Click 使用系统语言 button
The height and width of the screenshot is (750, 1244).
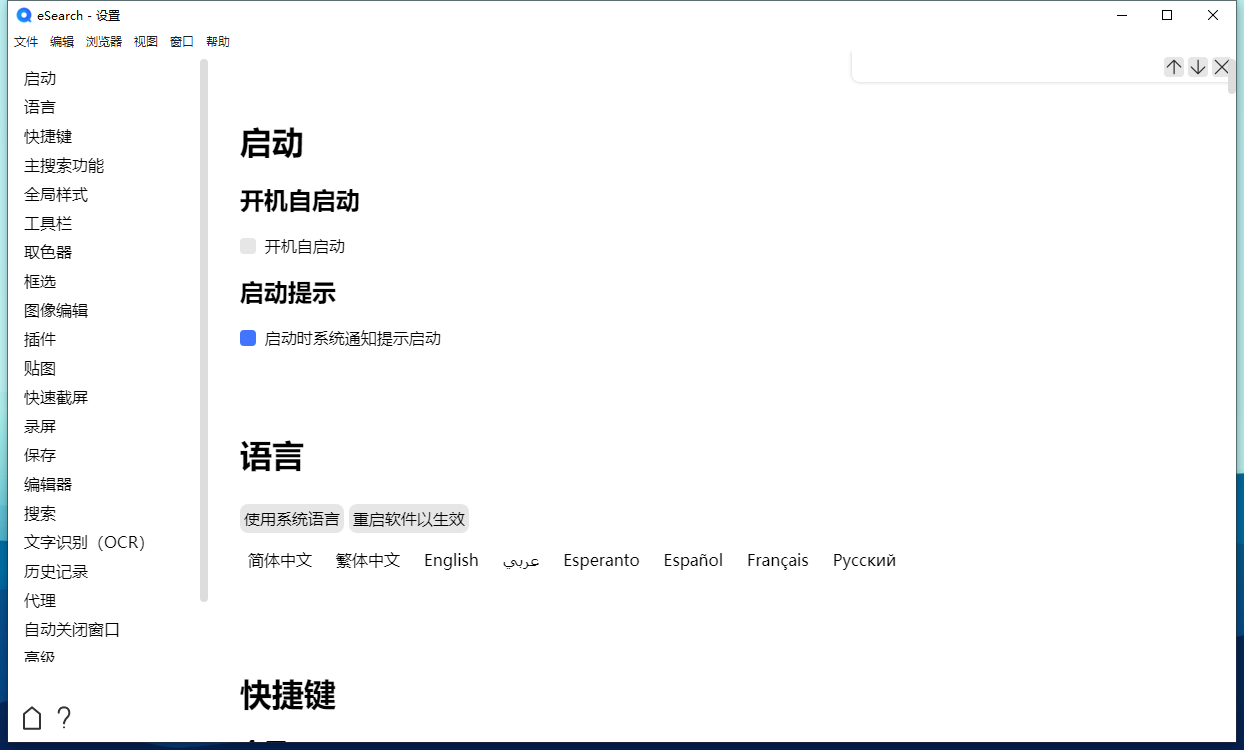(x=291, y=518)
